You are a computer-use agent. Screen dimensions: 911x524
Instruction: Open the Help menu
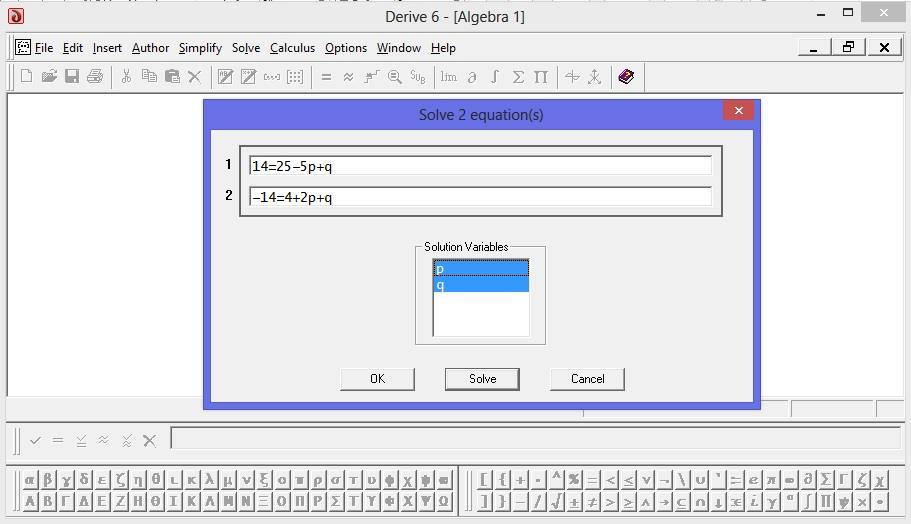click(443, 48)
